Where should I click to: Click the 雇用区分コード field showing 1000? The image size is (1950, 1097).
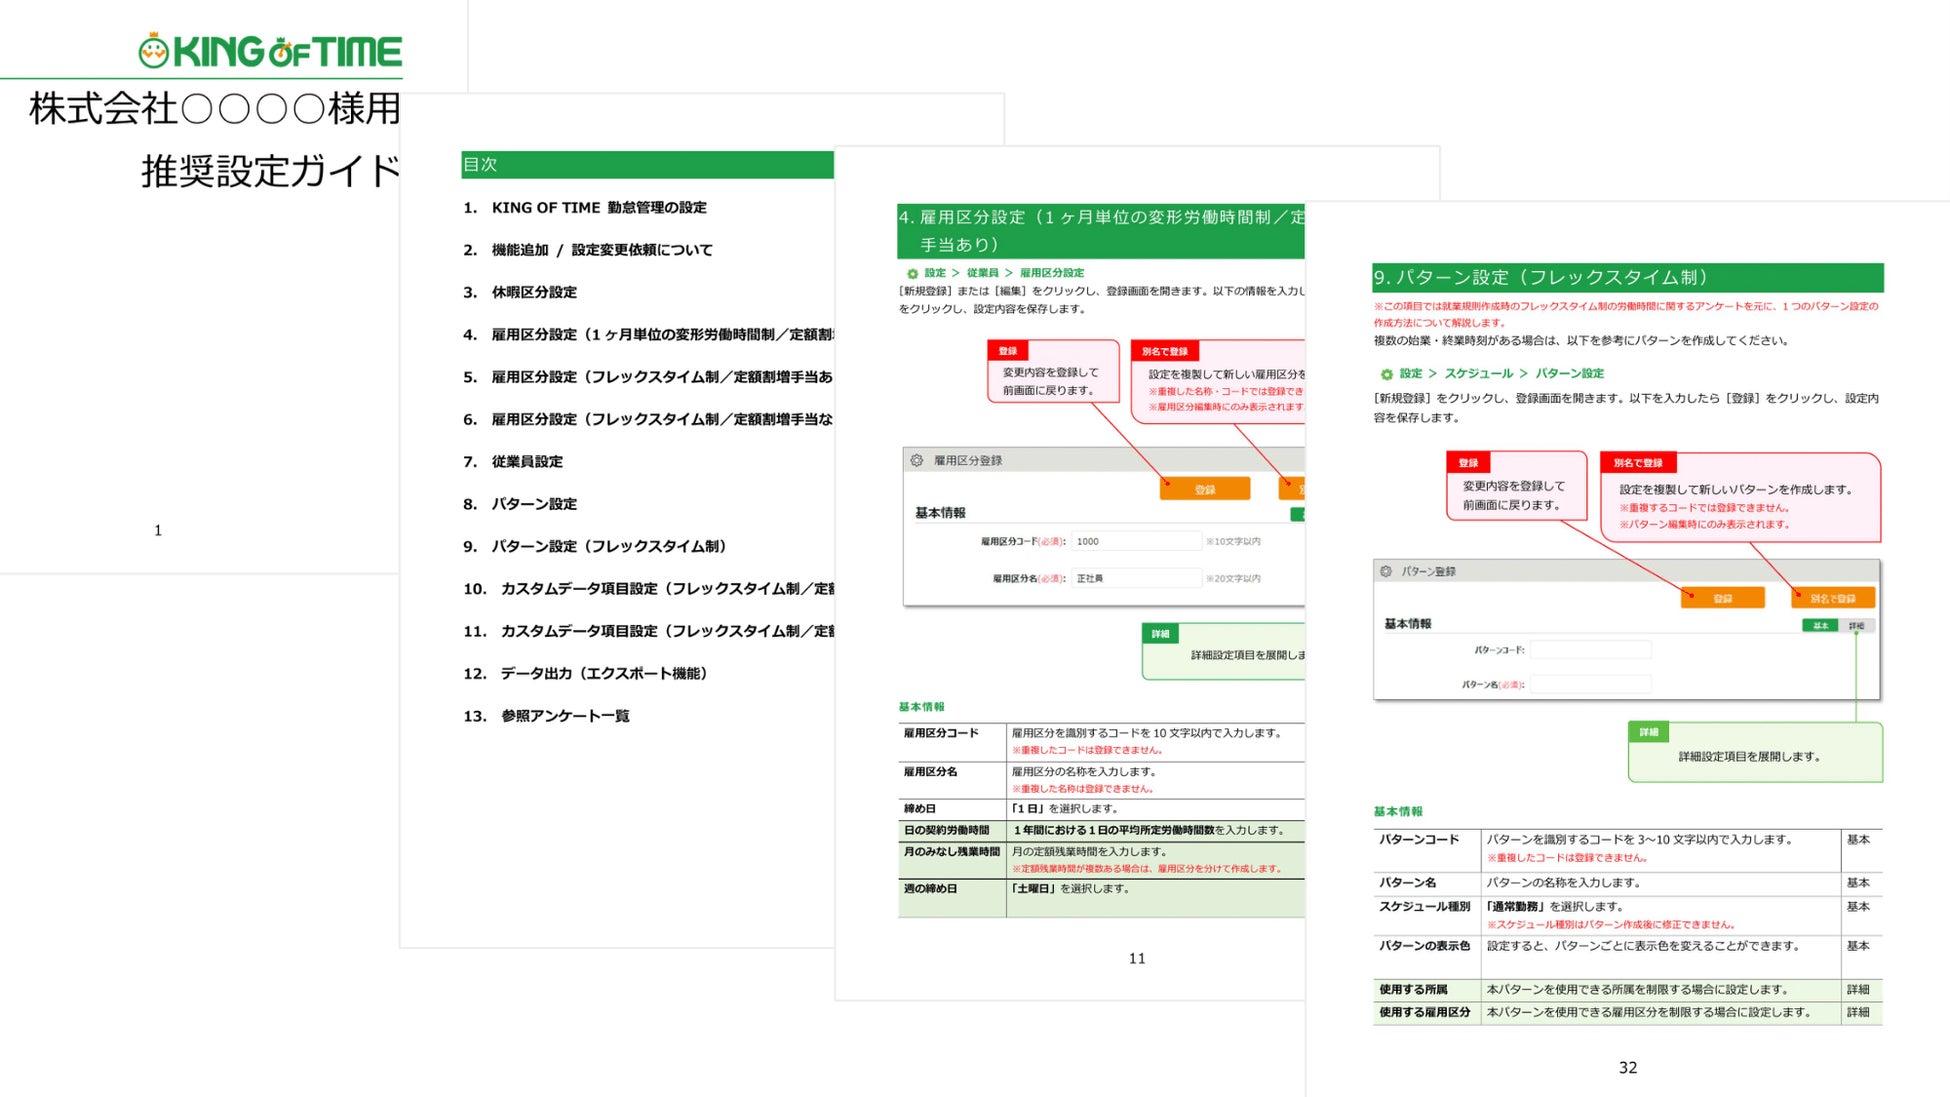[1135, 541]
